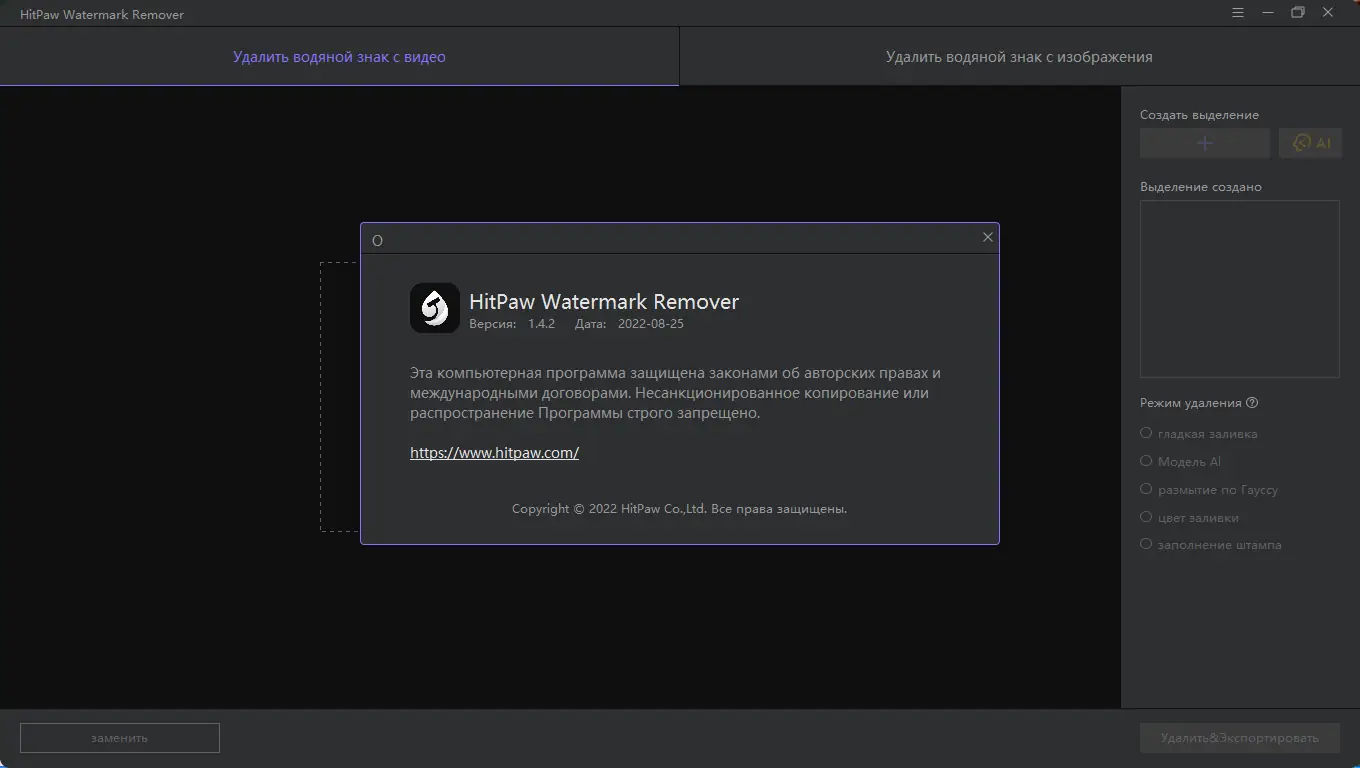1360x768 pixels.
Task: Click the Copyright © 2022 HitPaw line
Action: coord(679,509)
